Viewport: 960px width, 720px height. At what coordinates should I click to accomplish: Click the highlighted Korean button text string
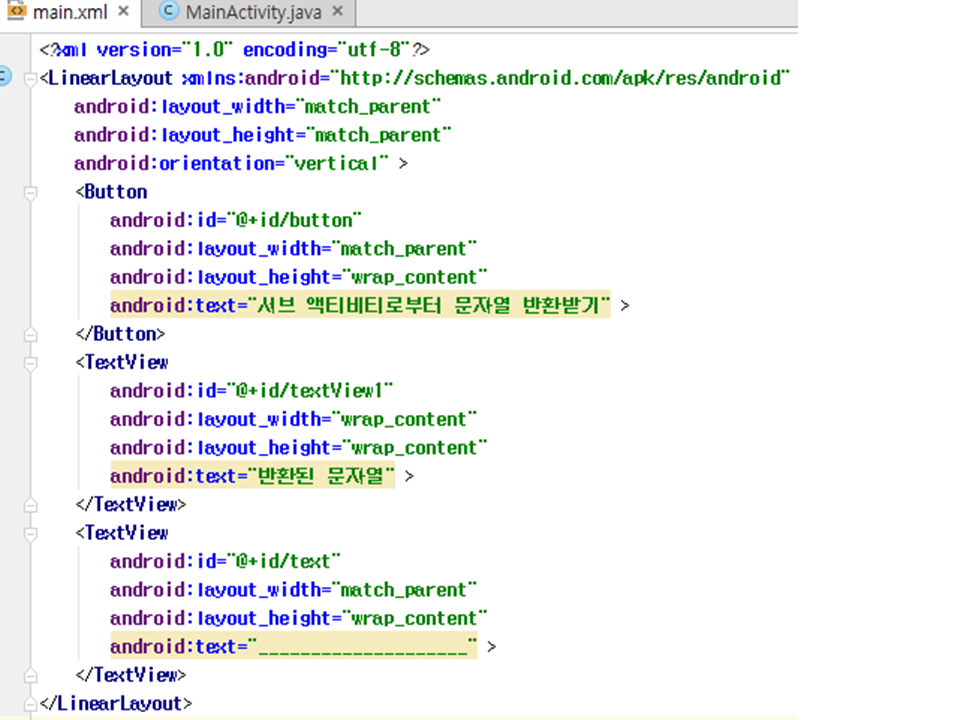click(430, 306)
